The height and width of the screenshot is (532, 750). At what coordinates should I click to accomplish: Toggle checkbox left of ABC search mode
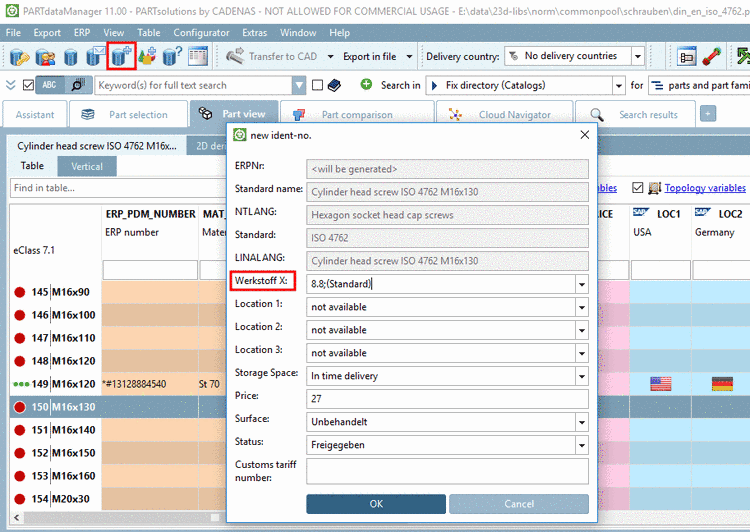28,85
